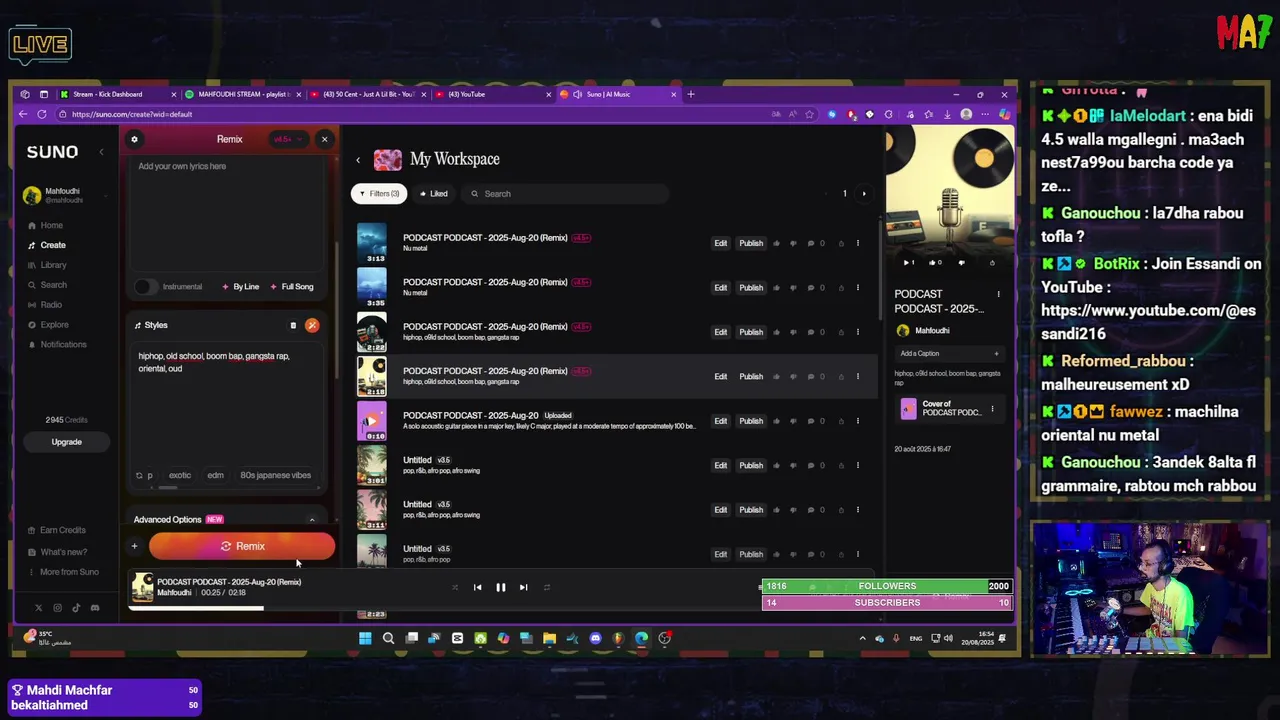The width and height of the screenshot is (1280, 720).
Task: Toggle repeat in the player
Action: pos(546,588)
